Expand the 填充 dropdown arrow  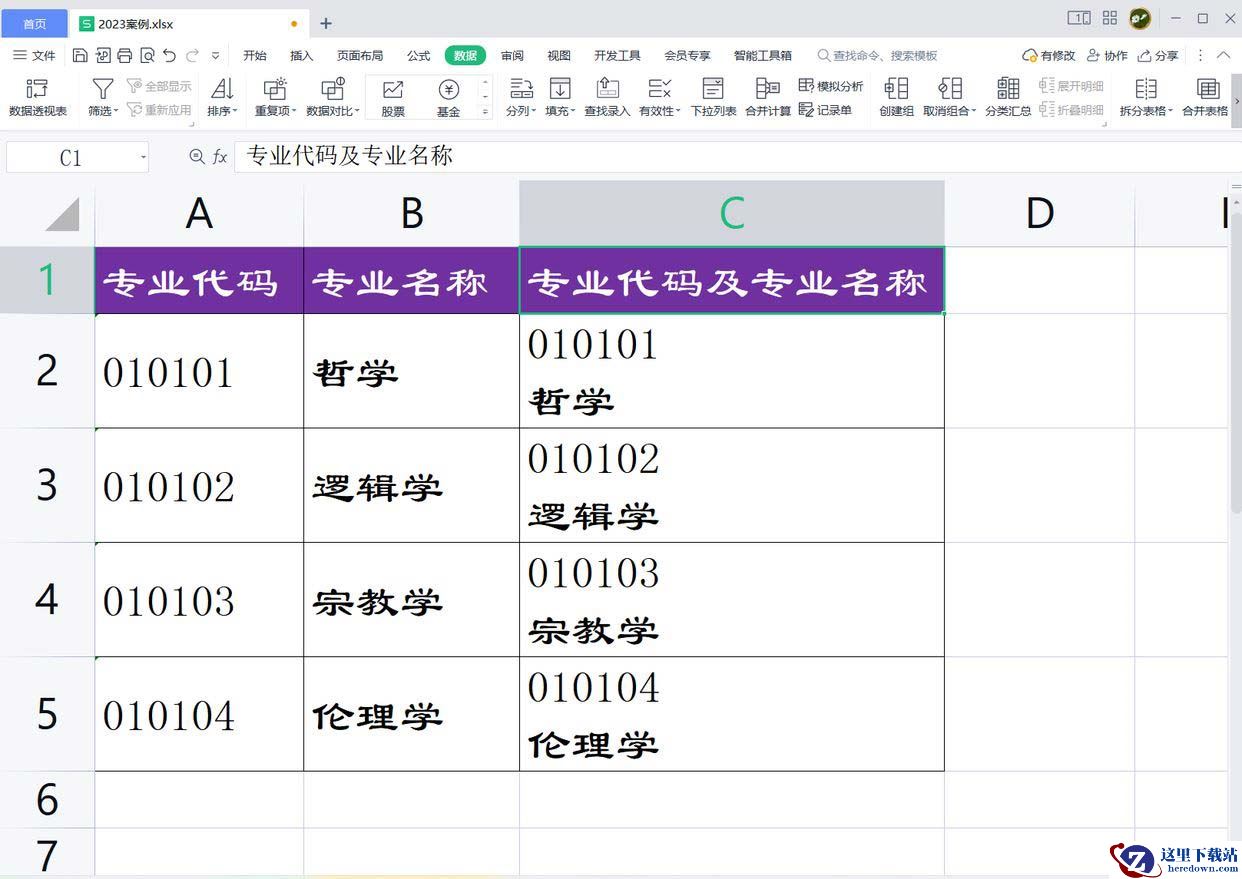tap(573, 112)
